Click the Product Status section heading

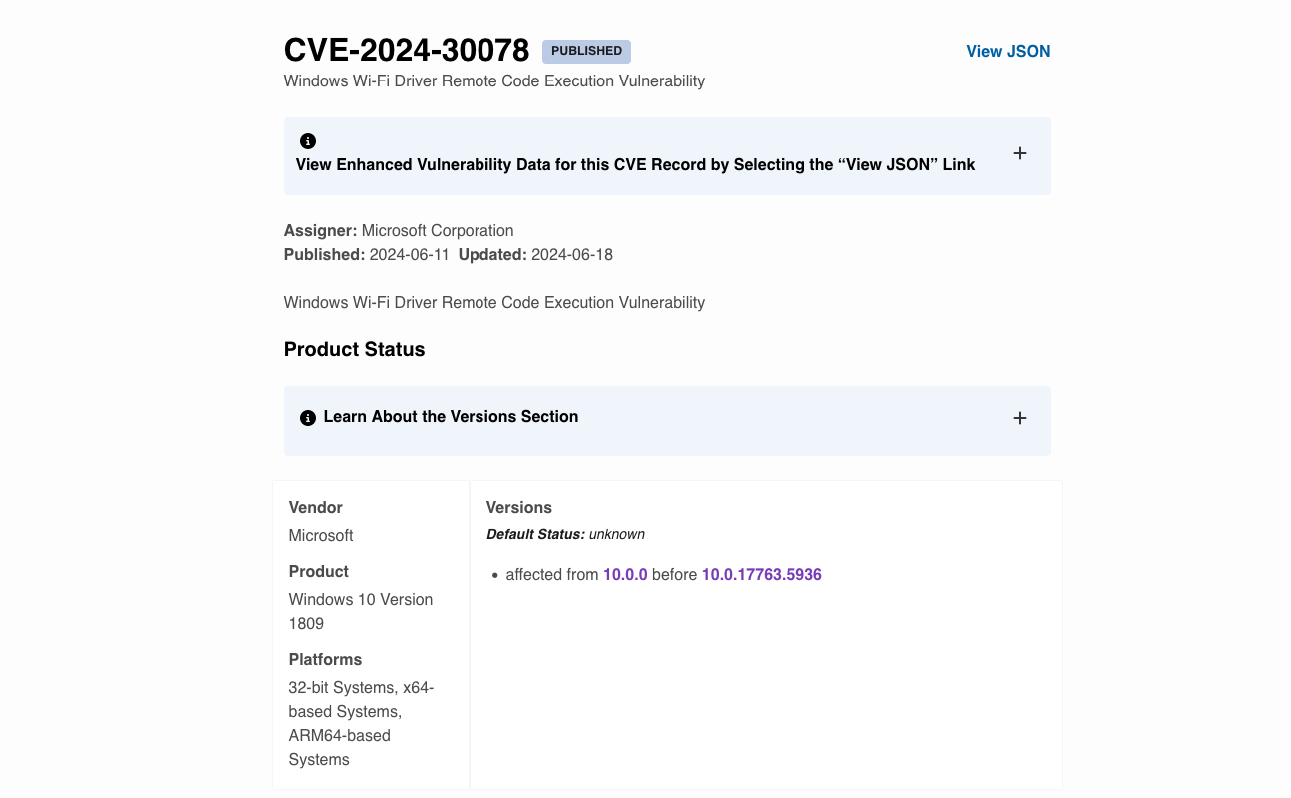pyautogui.click(x=354, y=349)
